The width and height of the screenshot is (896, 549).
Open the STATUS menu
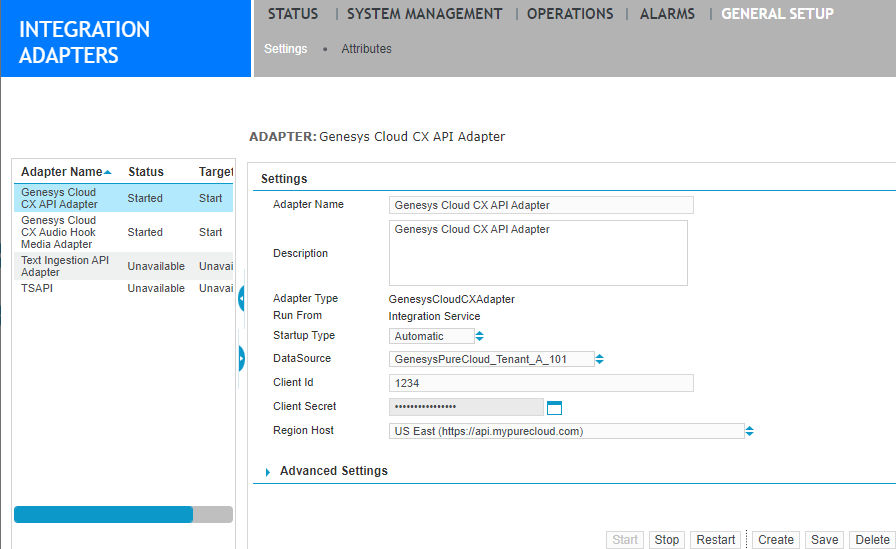pos(293,14)
